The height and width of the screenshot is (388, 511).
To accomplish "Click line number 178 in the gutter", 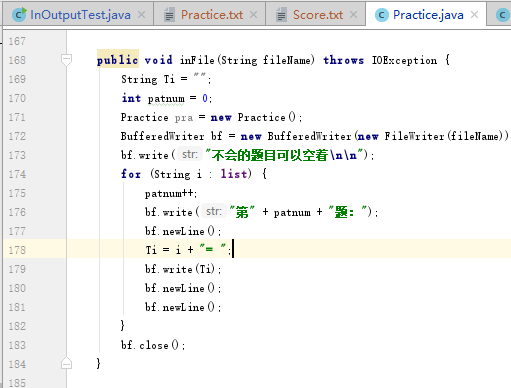I will point(17,250).
